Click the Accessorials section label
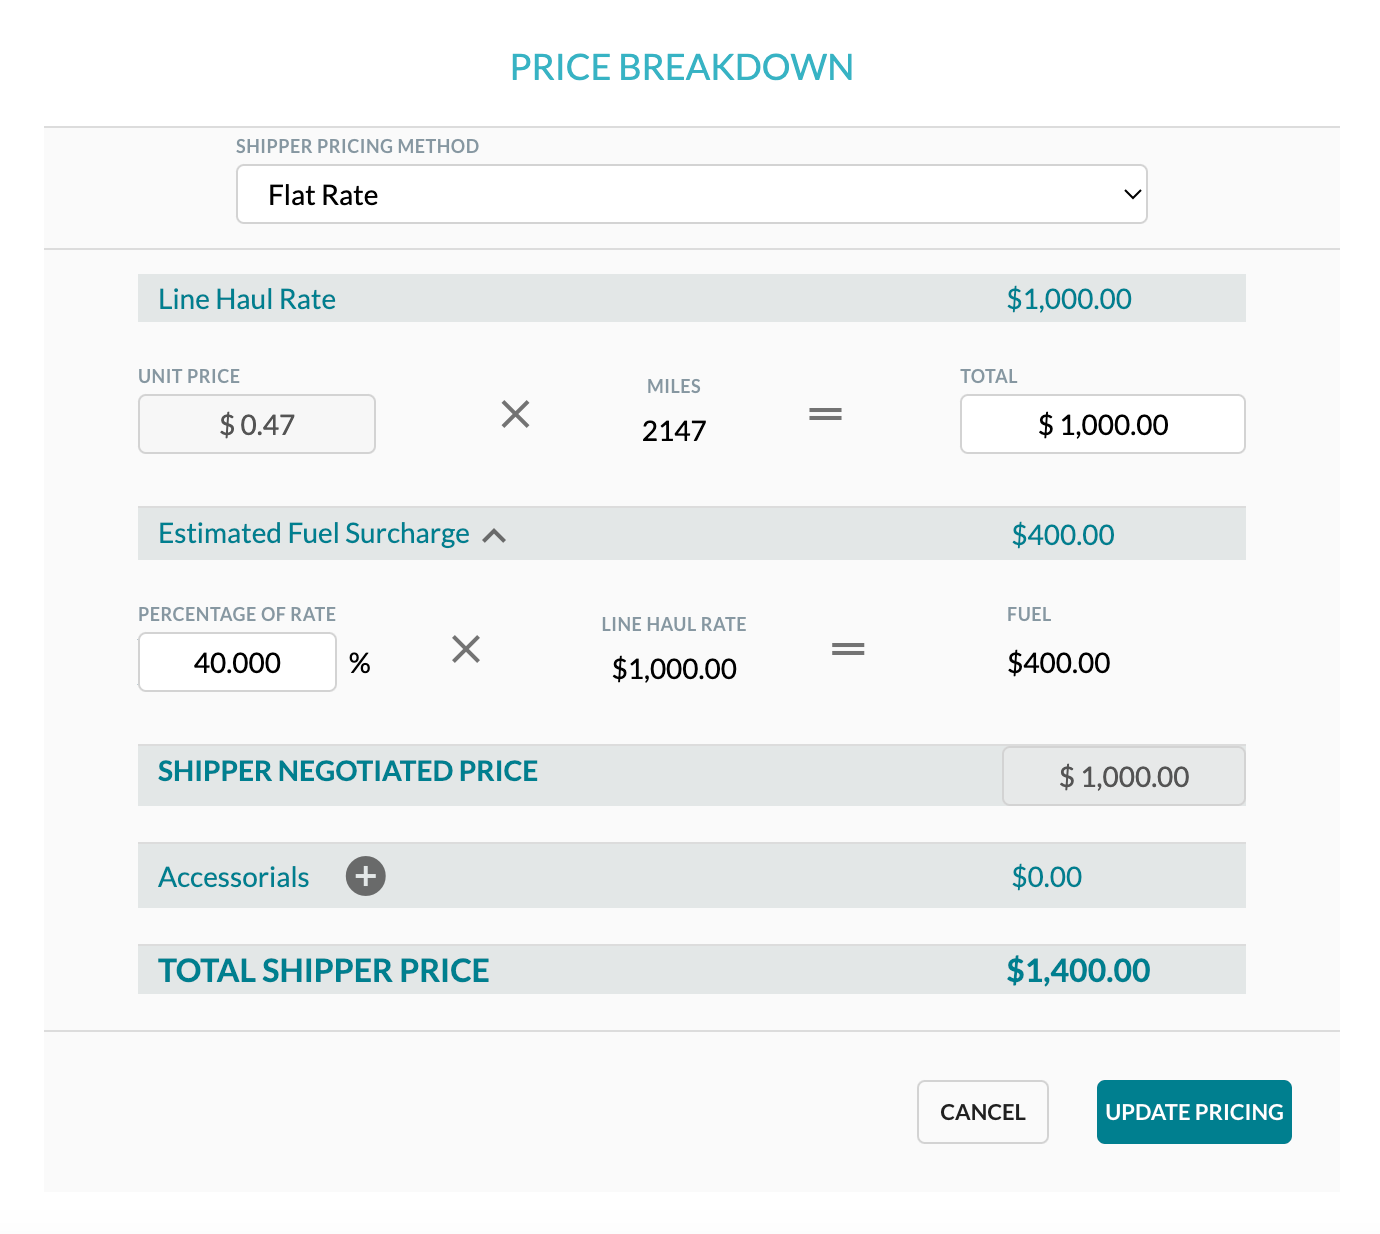 coord(233,876)
